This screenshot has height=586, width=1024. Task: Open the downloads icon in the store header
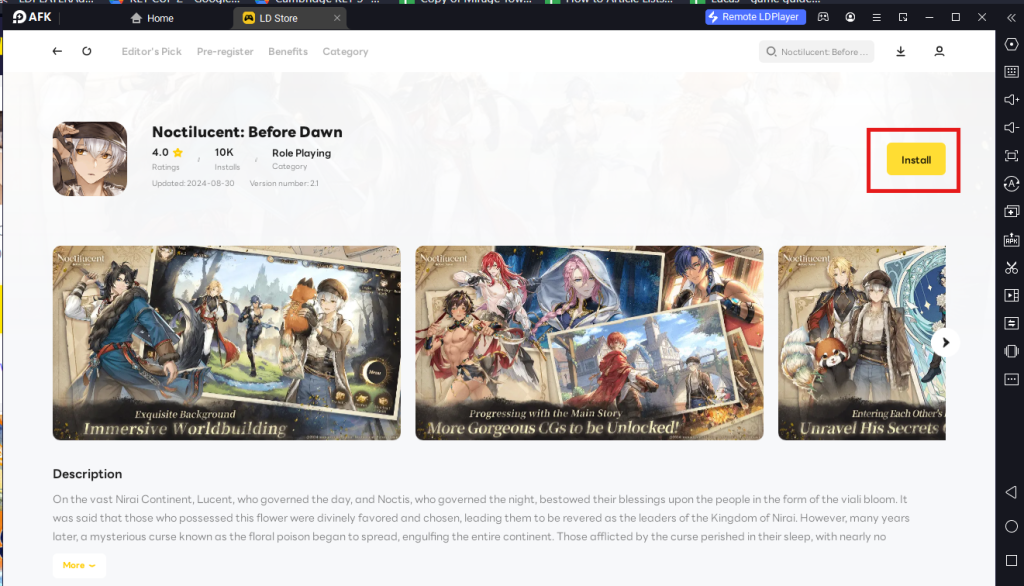pyautogui.click(x=900, y=51)
